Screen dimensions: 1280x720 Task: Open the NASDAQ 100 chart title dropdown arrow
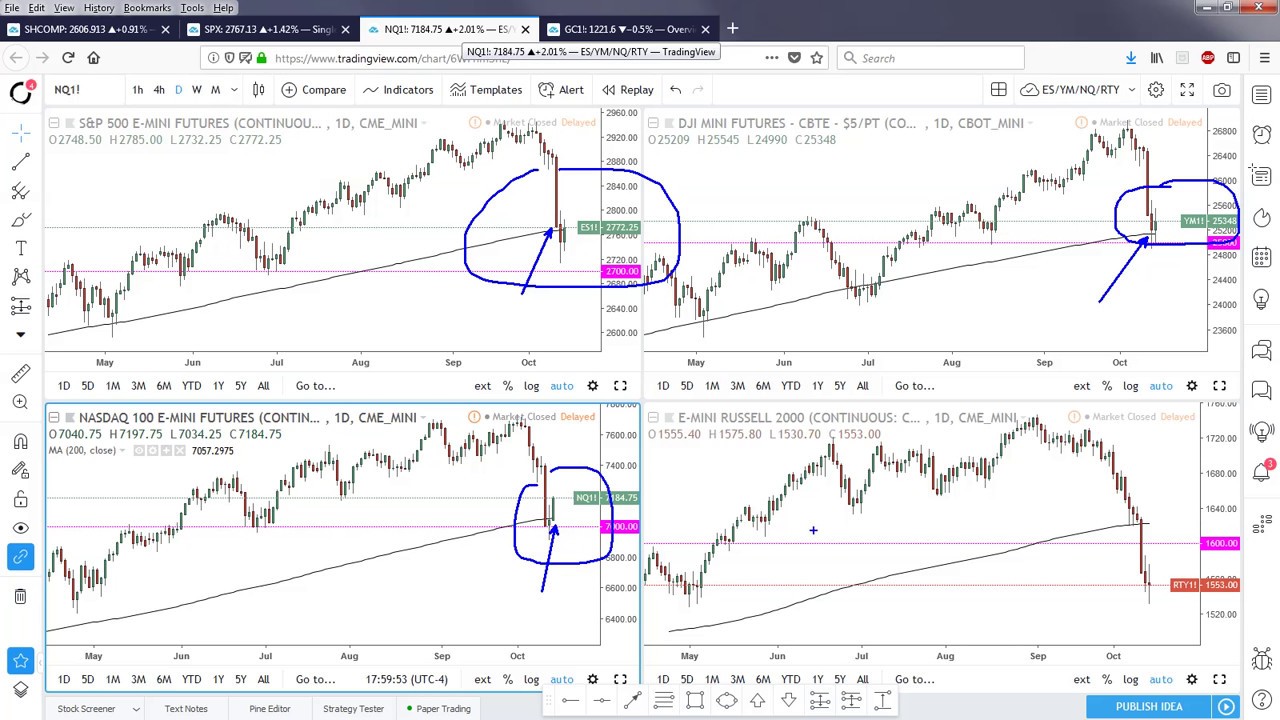pos(424,418)
